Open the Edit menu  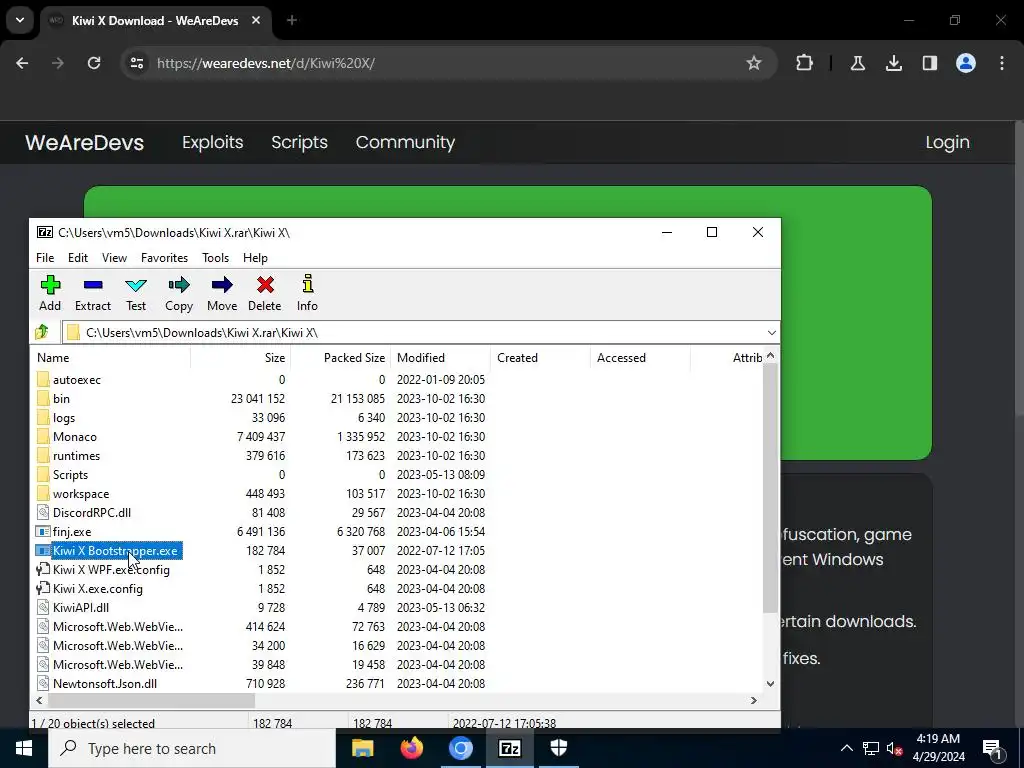[78, 258]
